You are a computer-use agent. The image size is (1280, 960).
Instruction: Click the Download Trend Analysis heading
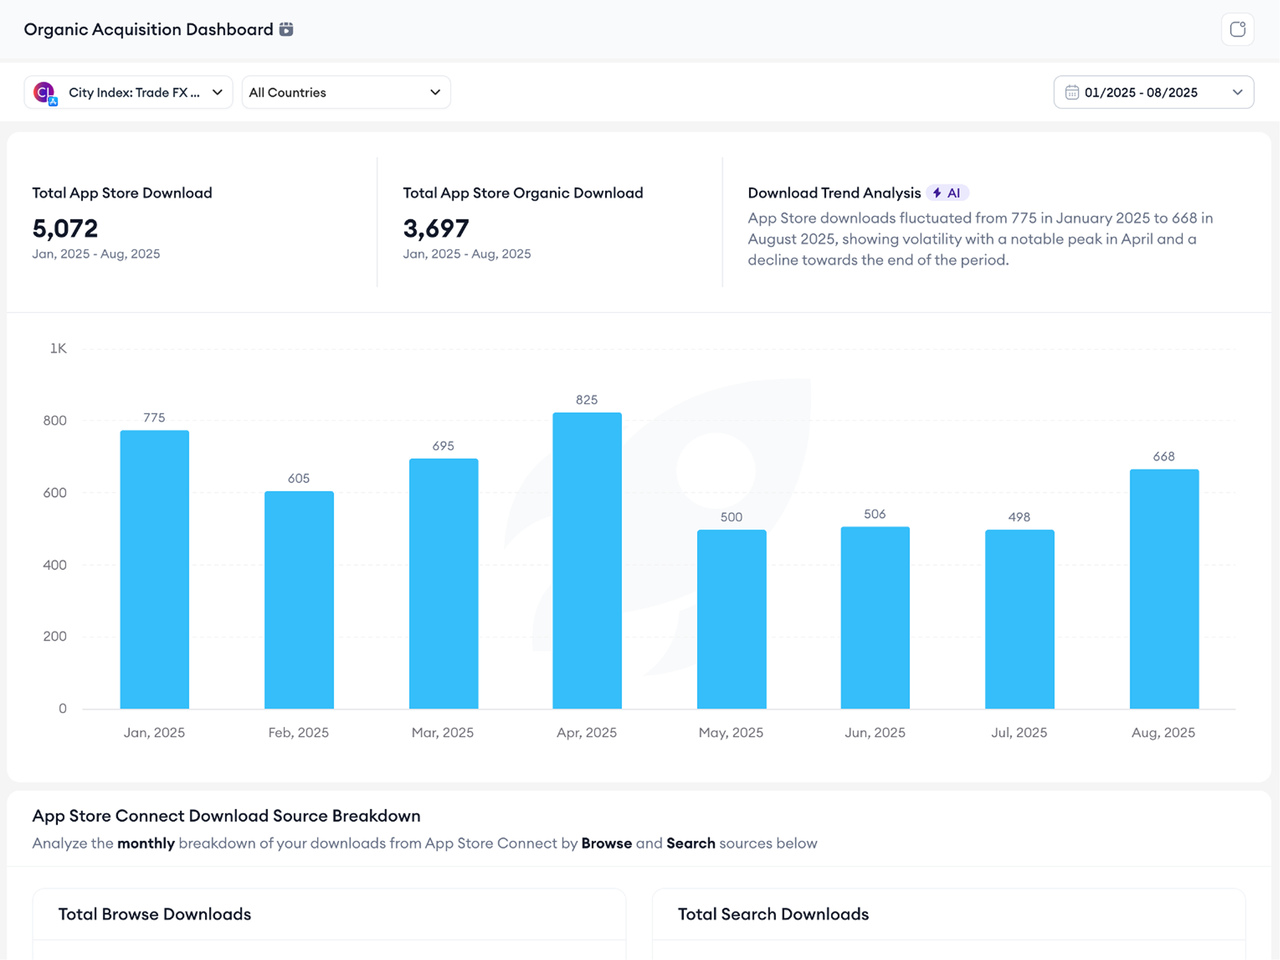(834, 193)
